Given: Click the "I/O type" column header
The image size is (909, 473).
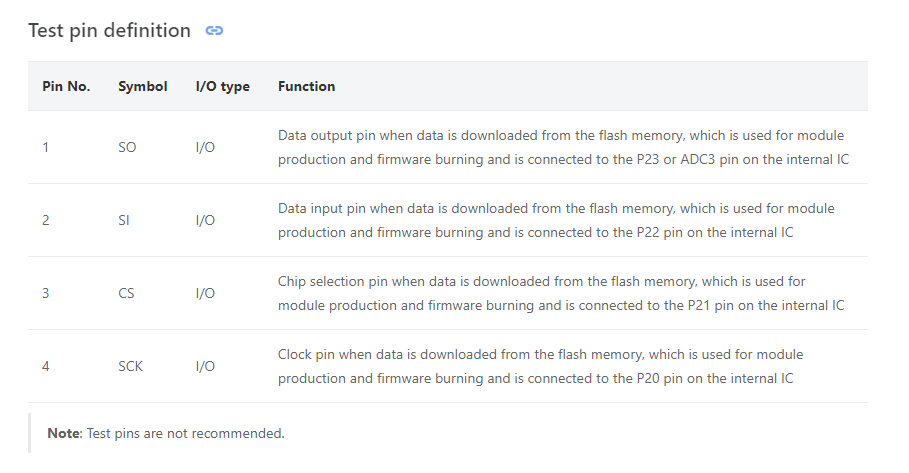Looking at the screenshot, I should (x=223, y=86).
